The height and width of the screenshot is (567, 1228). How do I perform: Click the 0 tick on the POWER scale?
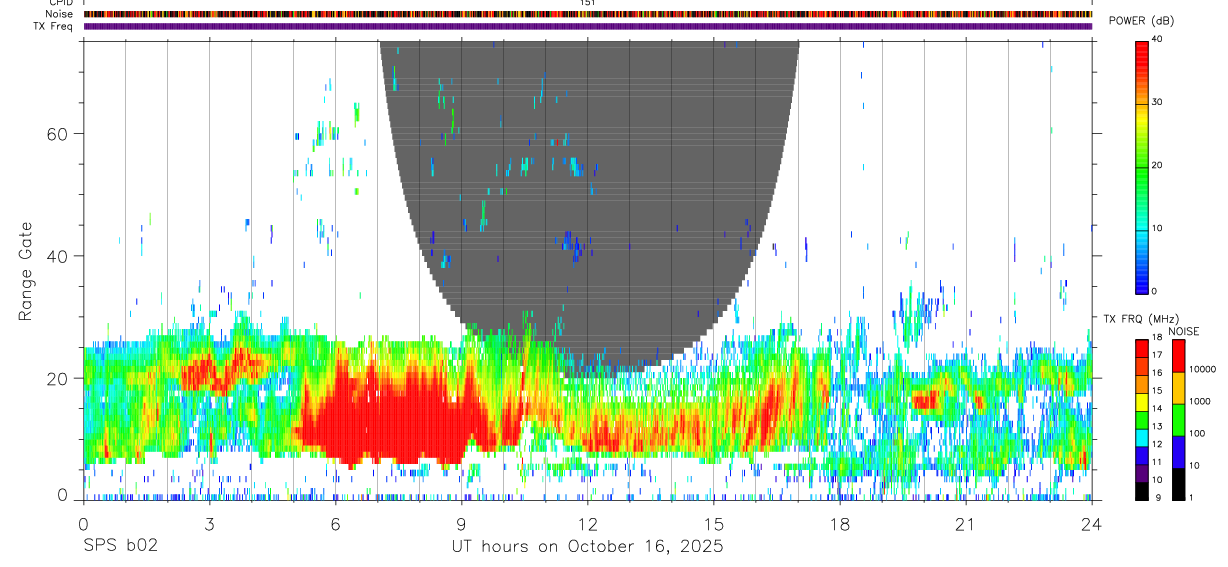(x=1154, y=291)
